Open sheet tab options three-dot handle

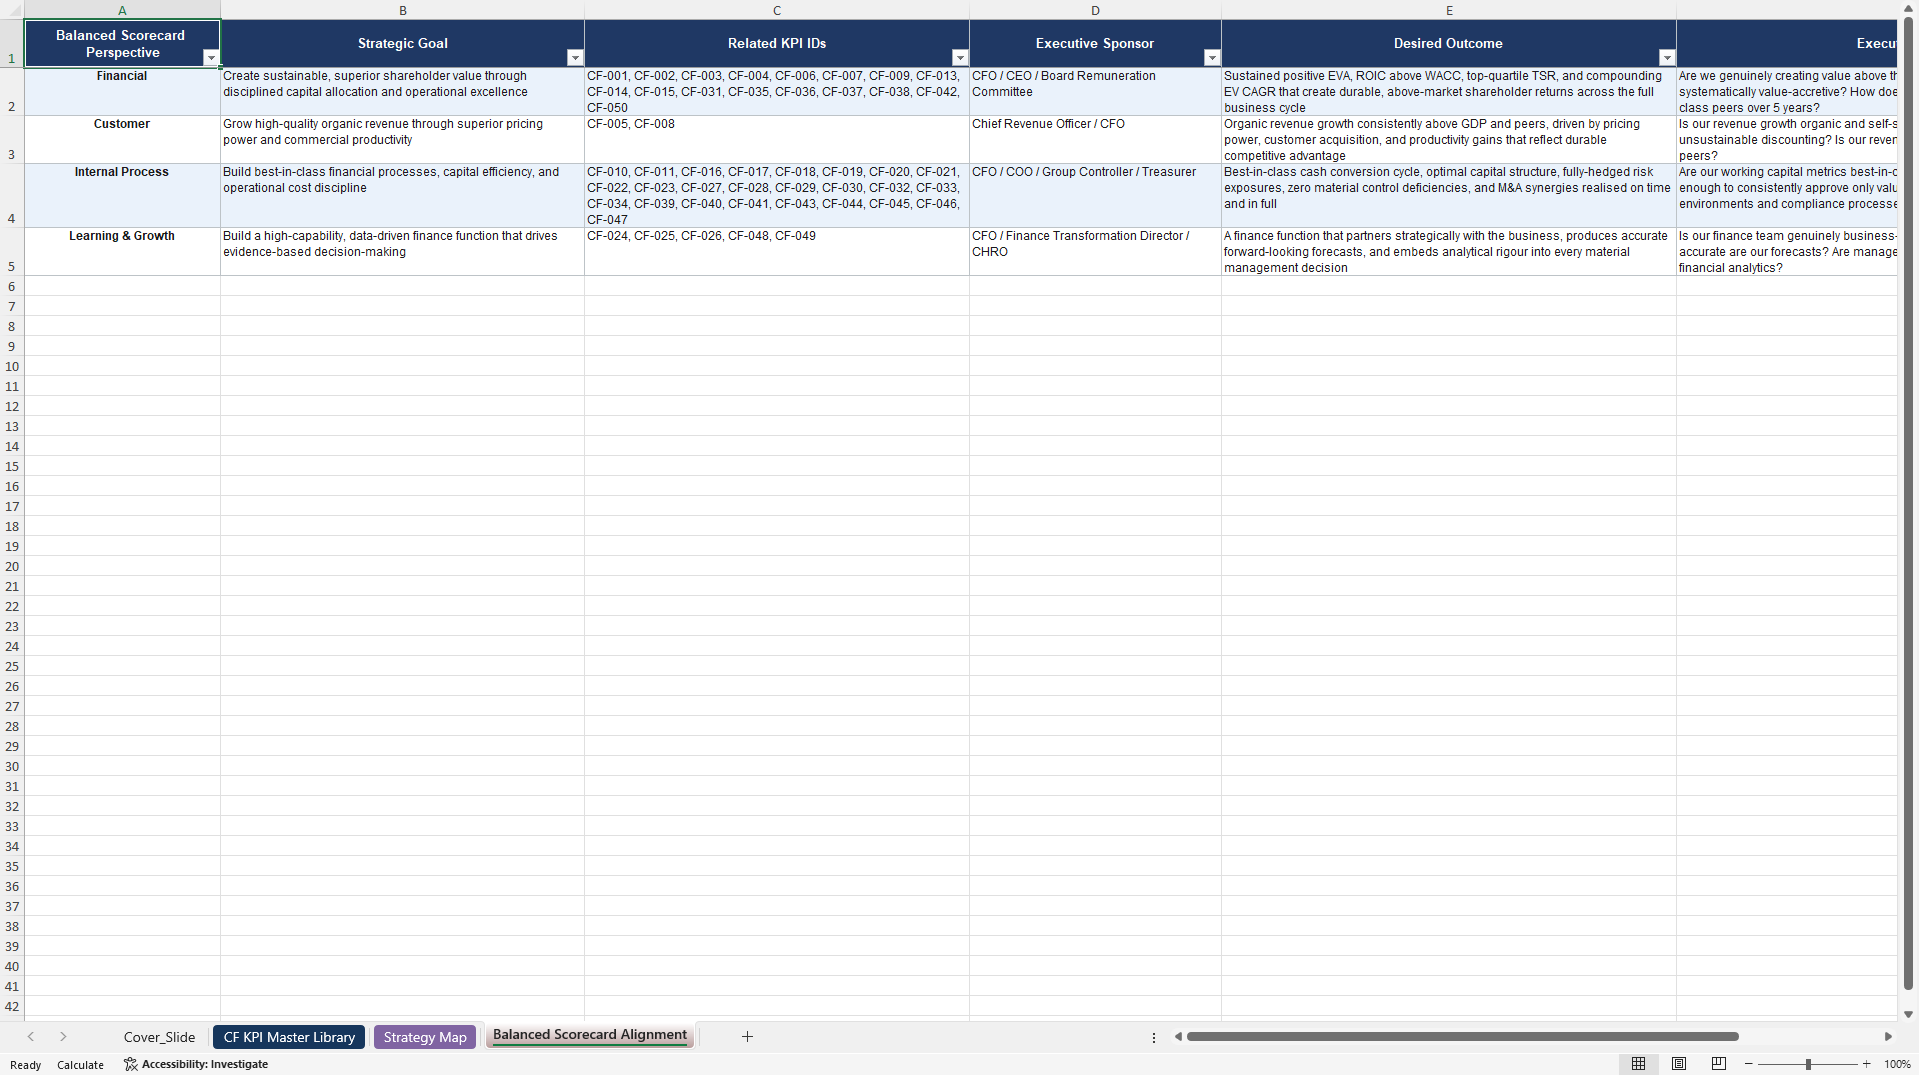pyautogui.click(x=1154, y=1038)
